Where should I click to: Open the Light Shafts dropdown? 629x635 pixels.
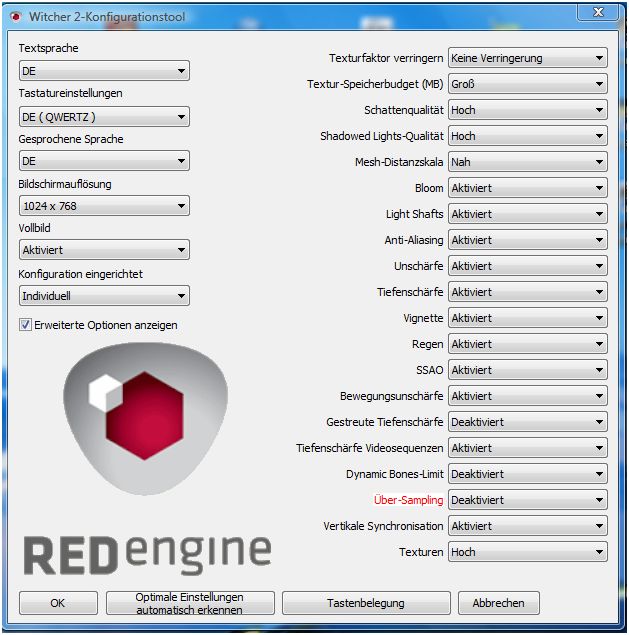point(528,214)
